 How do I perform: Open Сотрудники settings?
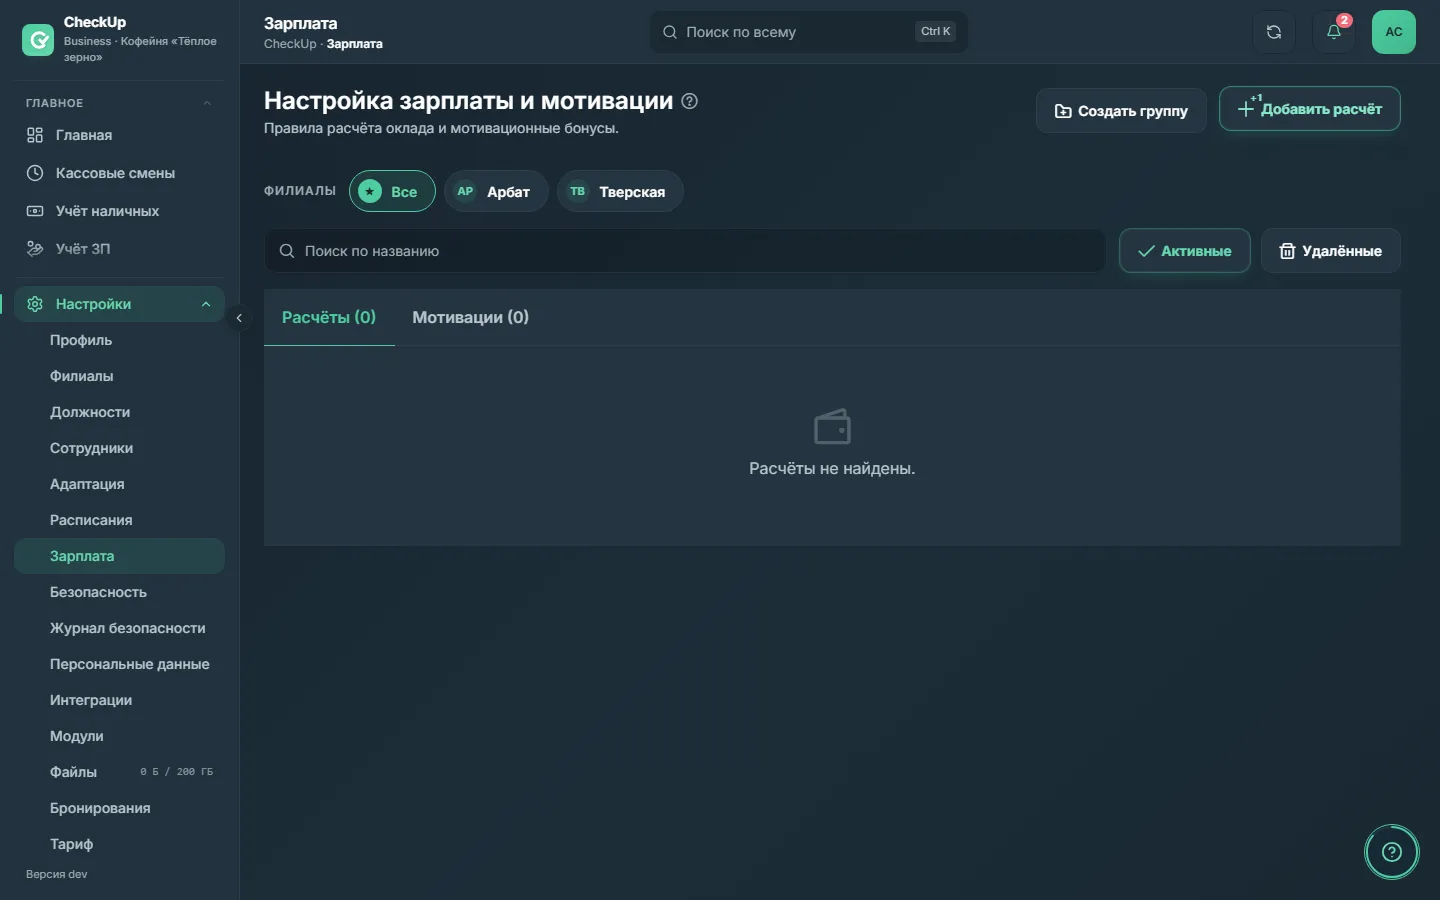(x=119, y=448)
